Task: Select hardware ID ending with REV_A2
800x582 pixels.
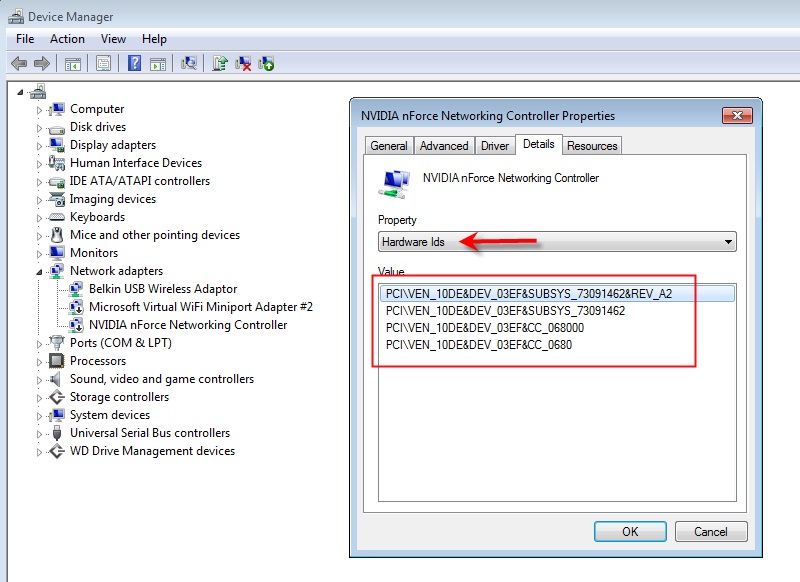Action: (557, 293)
